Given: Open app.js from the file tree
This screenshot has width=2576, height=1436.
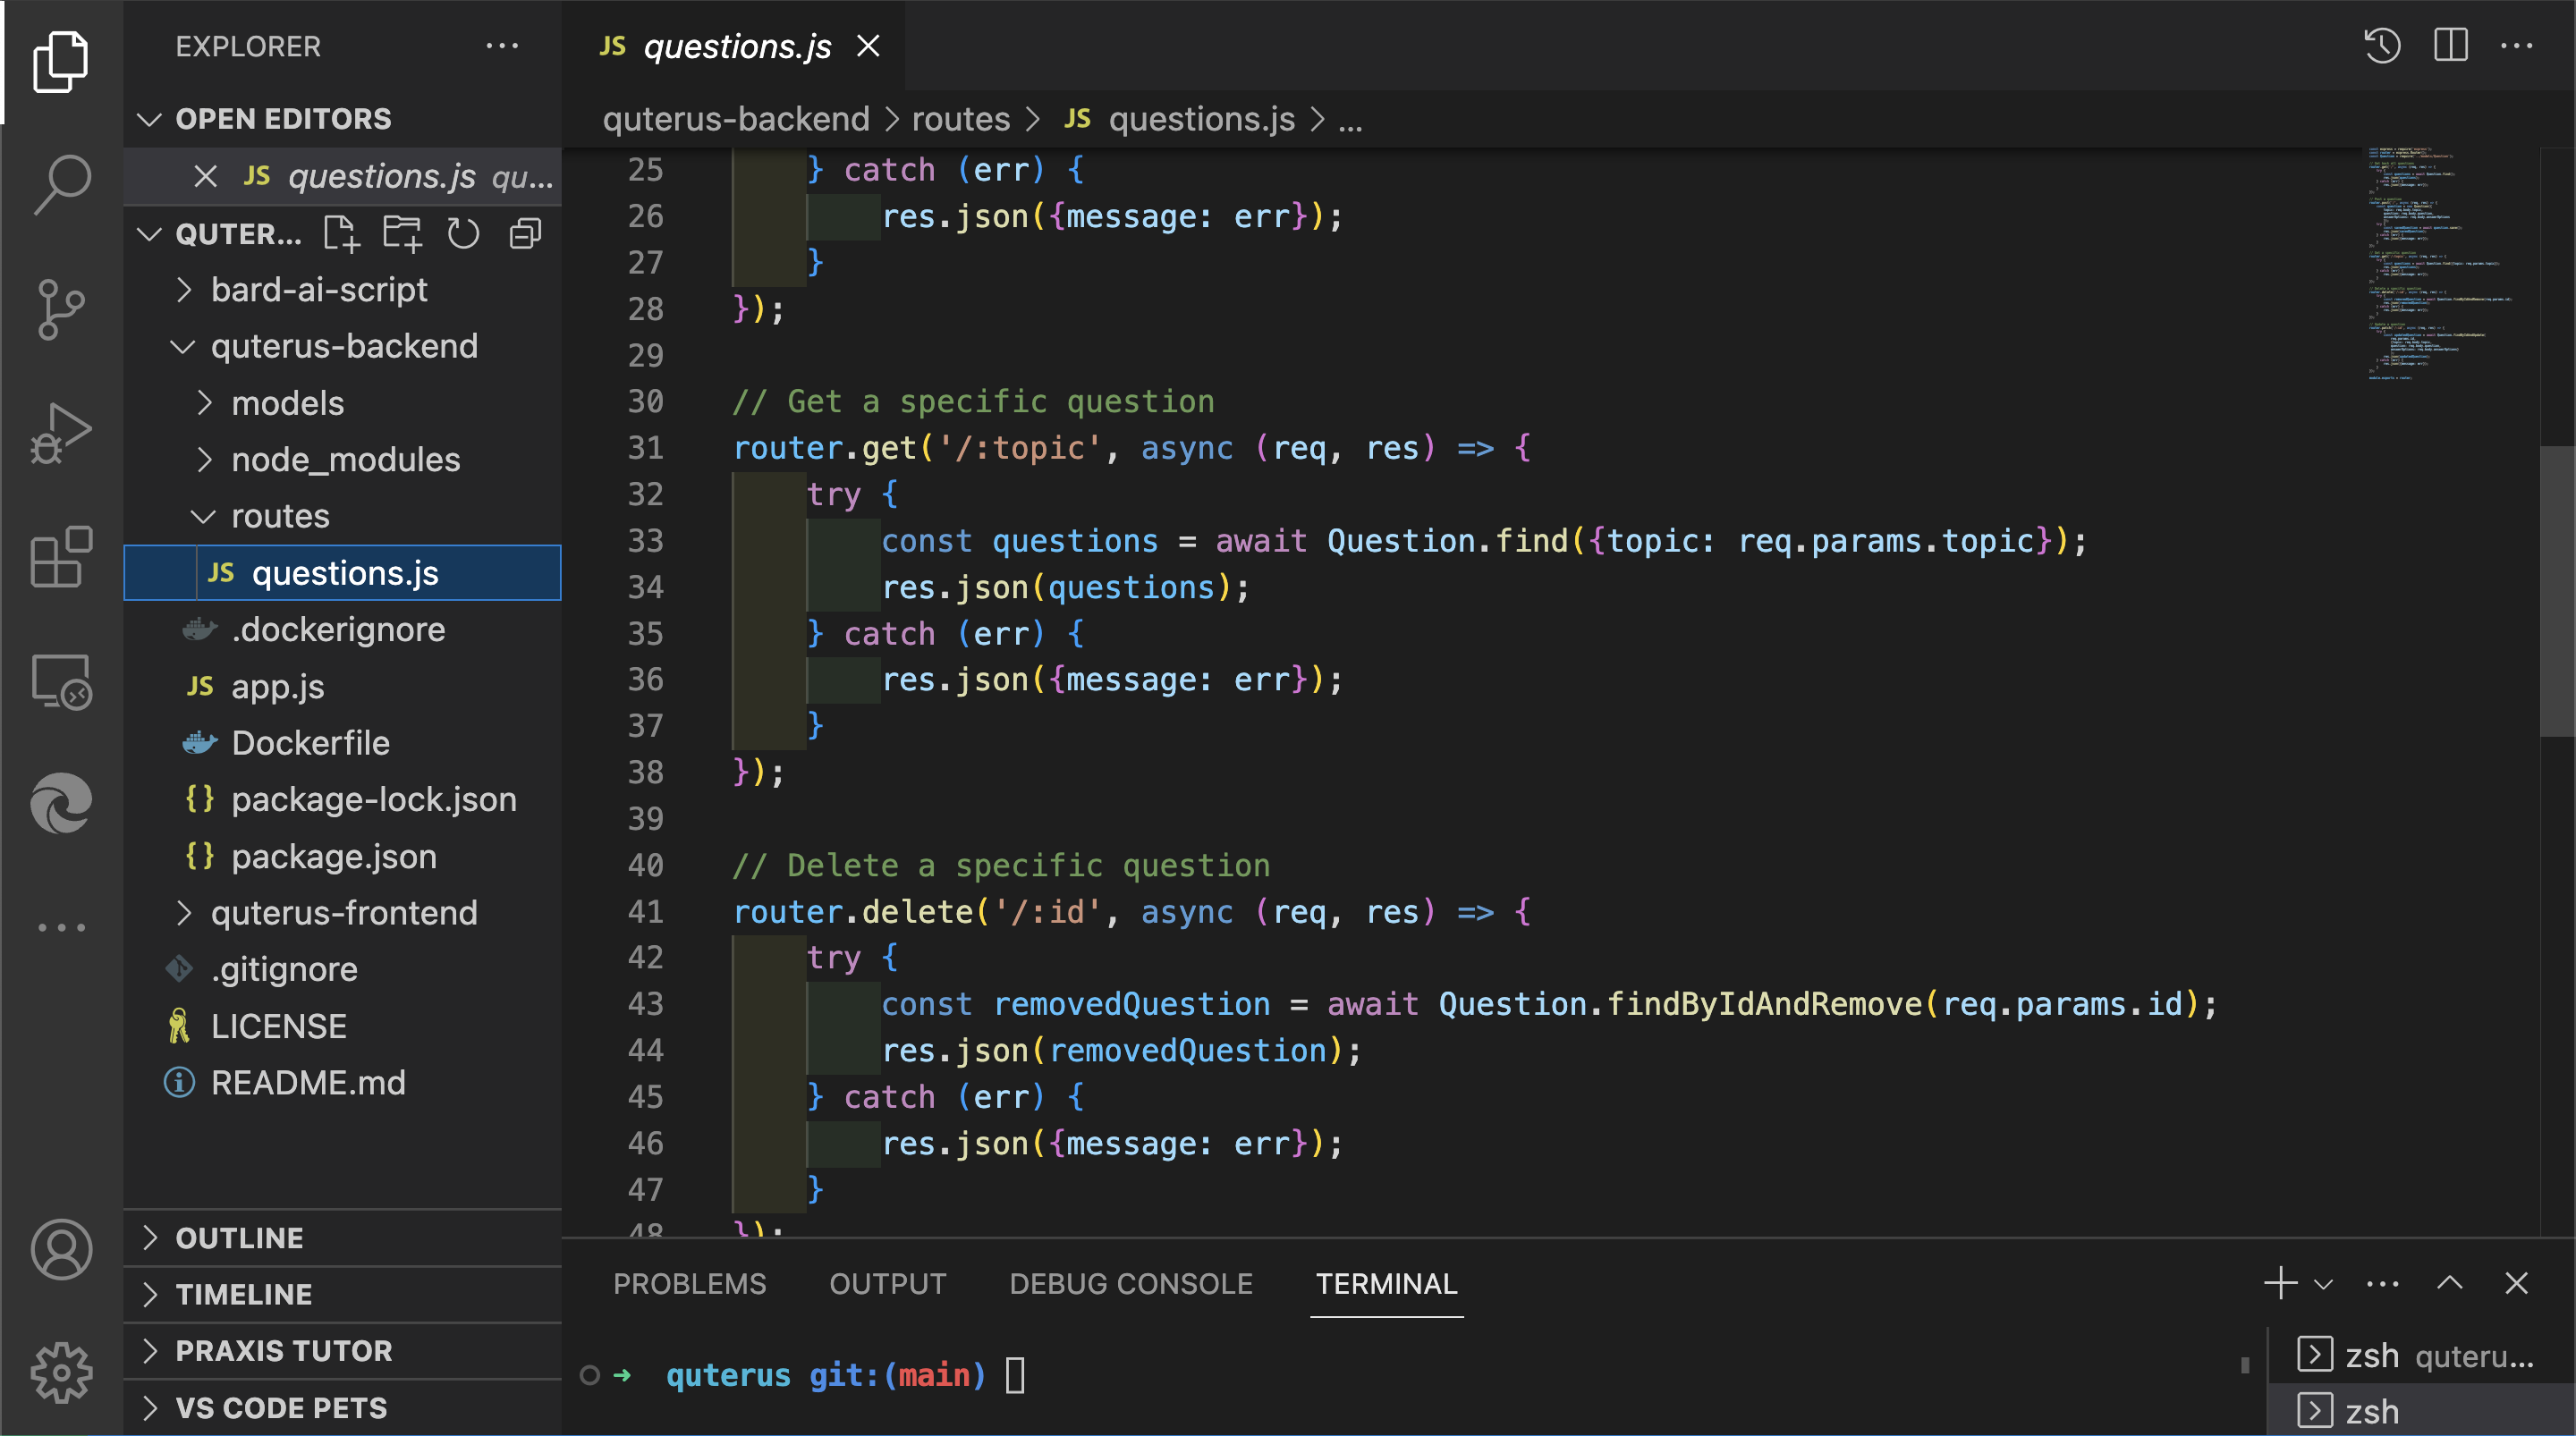Looking at the screenshot, I should (x=277, y=687).
